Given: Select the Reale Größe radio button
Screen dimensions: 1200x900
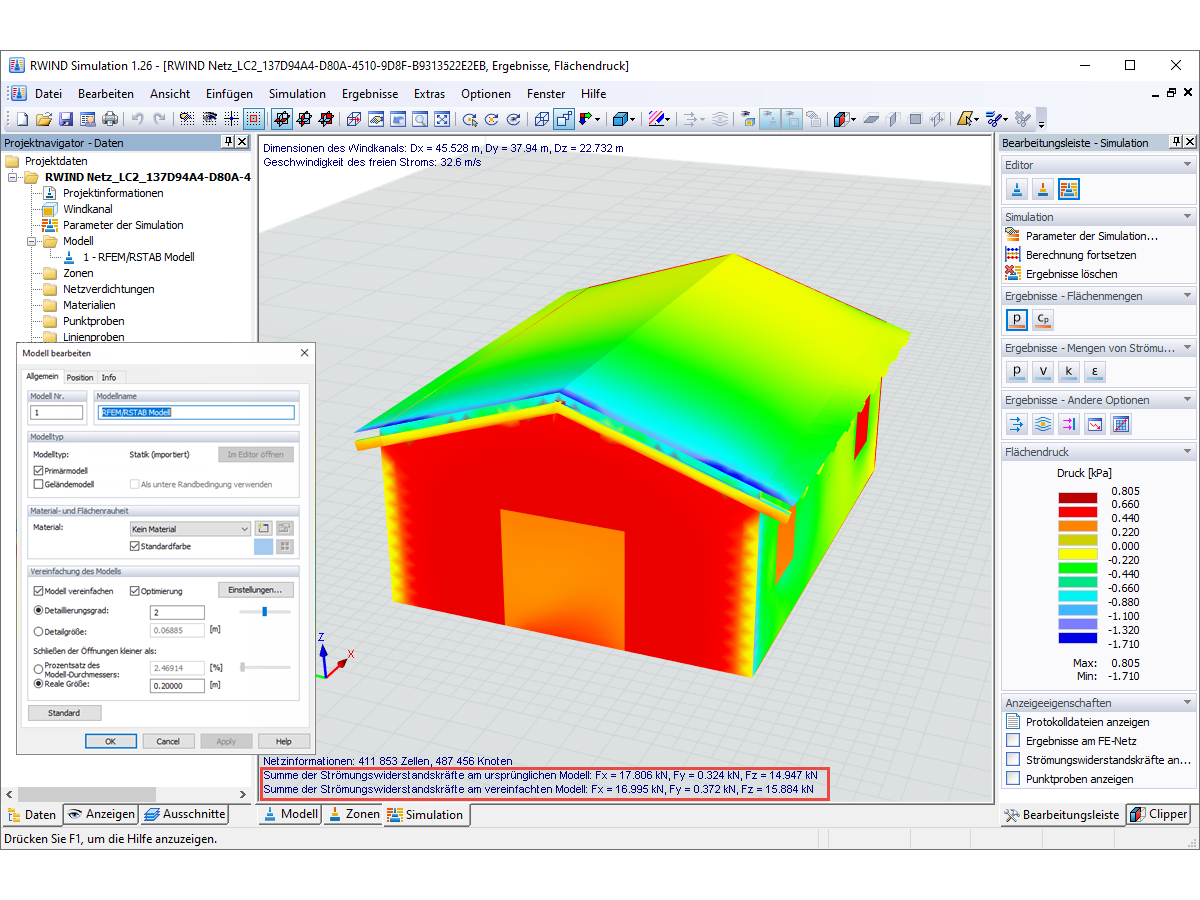Looking at the screenshot, I should (38, 684).
